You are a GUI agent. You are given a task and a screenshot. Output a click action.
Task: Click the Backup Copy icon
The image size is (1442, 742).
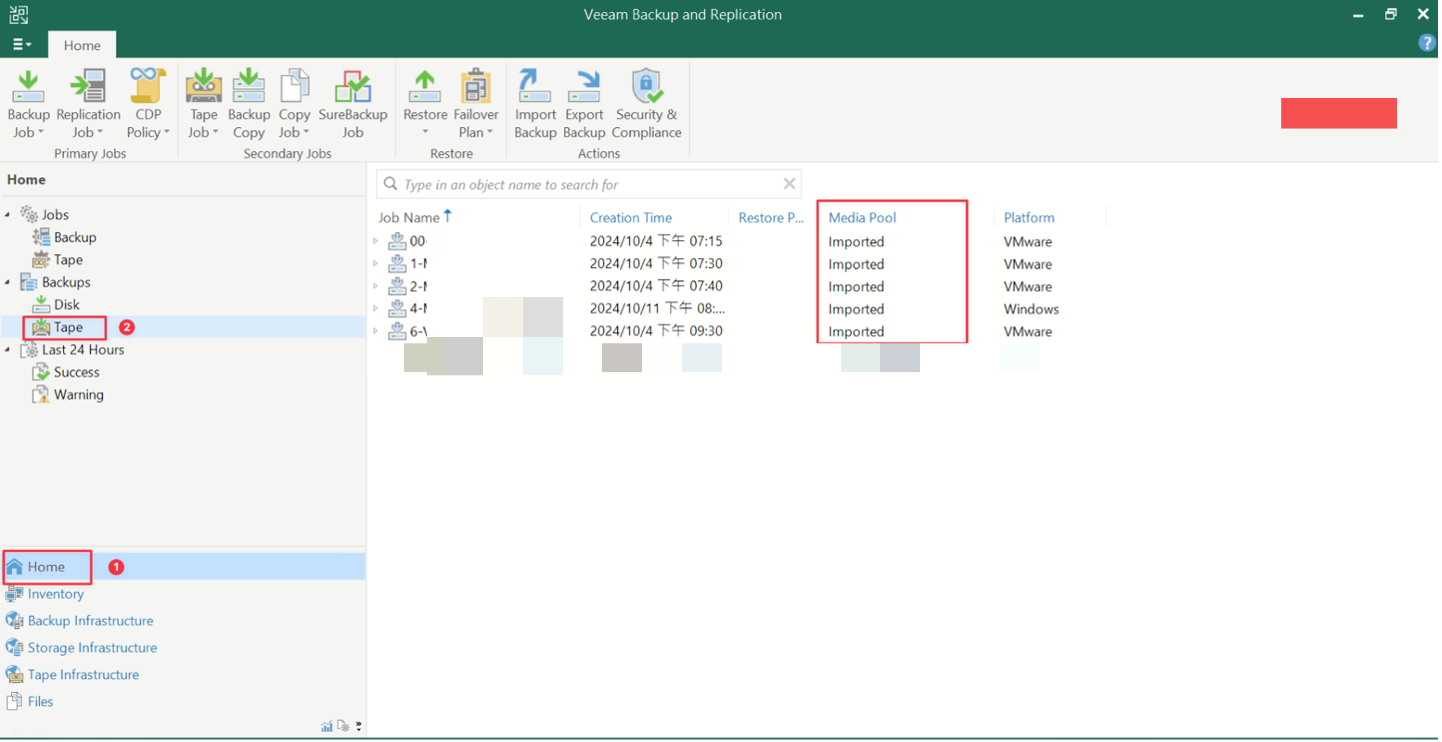point(249,86)
